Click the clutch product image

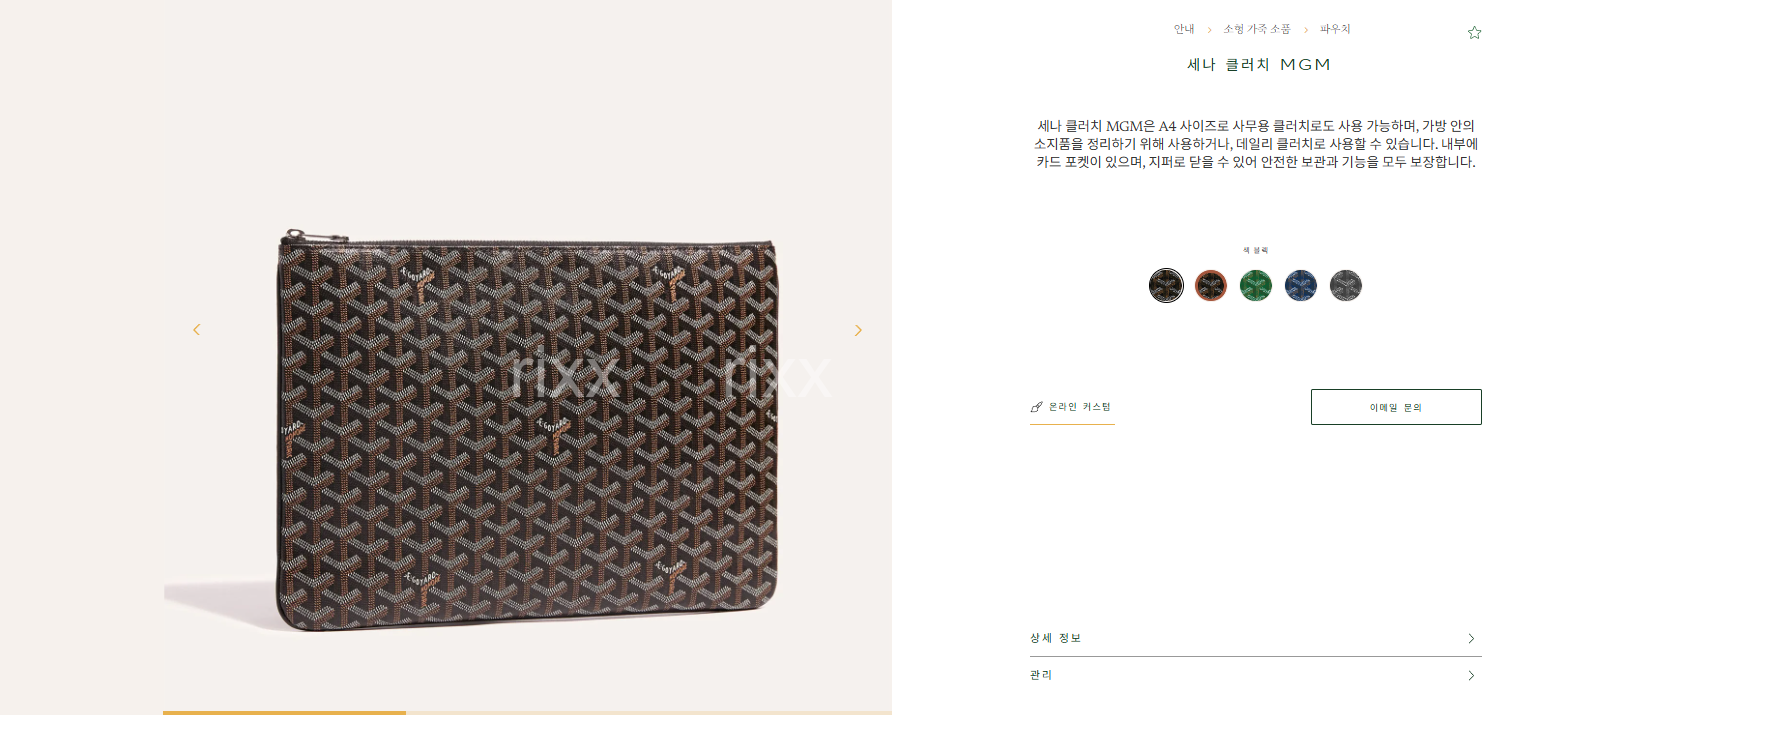pos(527,430)
